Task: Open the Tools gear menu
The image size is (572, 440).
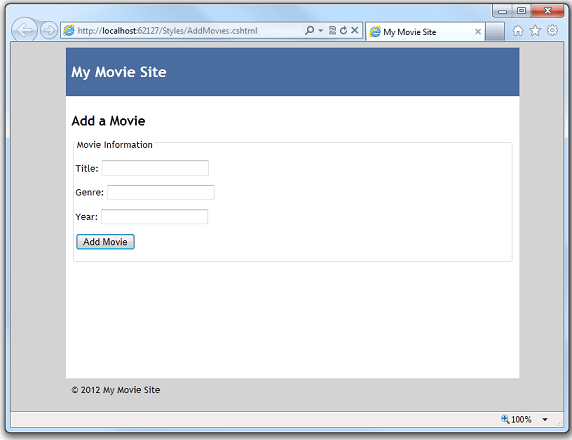Action: (x=552, y=30)
